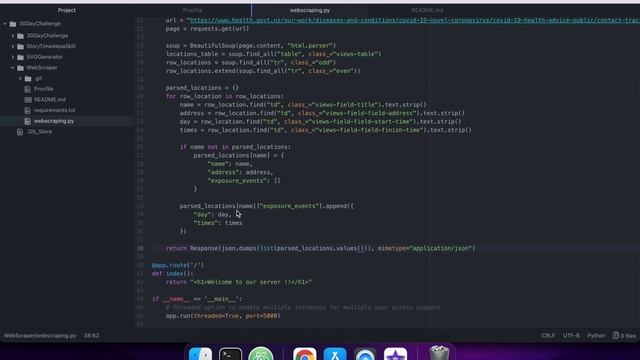The height and width of the screenshot is (360, 640).
Task: Expand the StoryTimeAlexaSkill folder arrow
Action: pyautogui.click(x=13, y=47)
